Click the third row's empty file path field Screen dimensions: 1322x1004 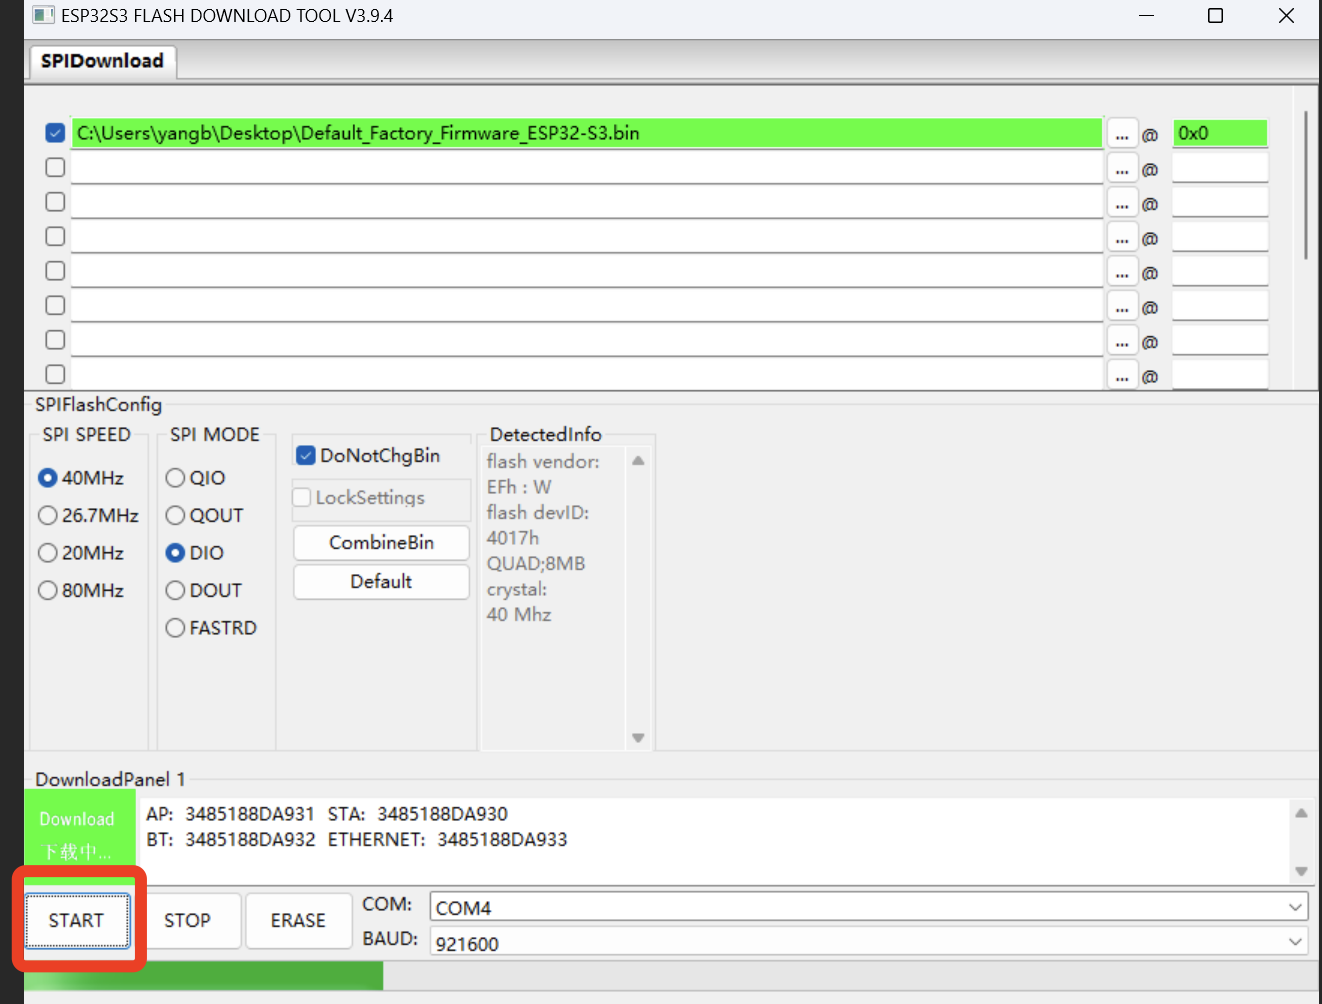point(586,202)
